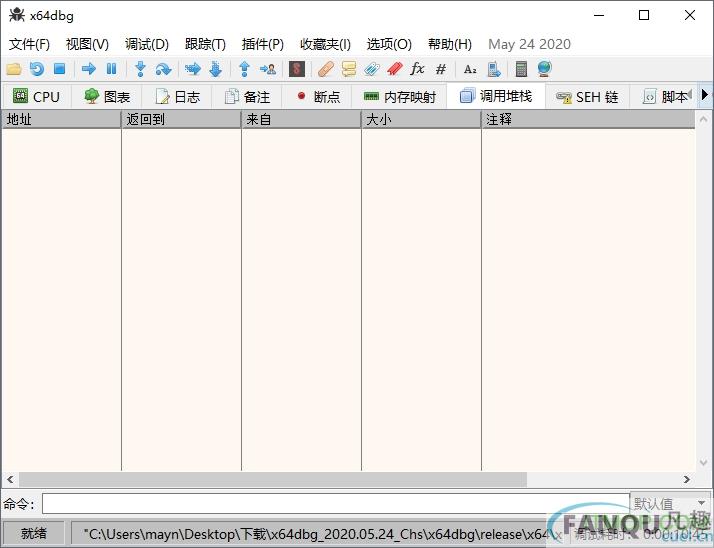714x548 pixels.
Task: Open the intermodular calls icon
Action: tap(494, 69)
